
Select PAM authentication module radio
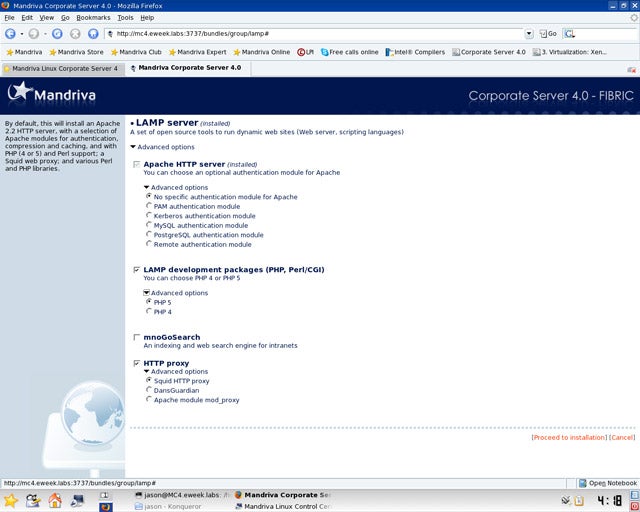pos(149,206)
